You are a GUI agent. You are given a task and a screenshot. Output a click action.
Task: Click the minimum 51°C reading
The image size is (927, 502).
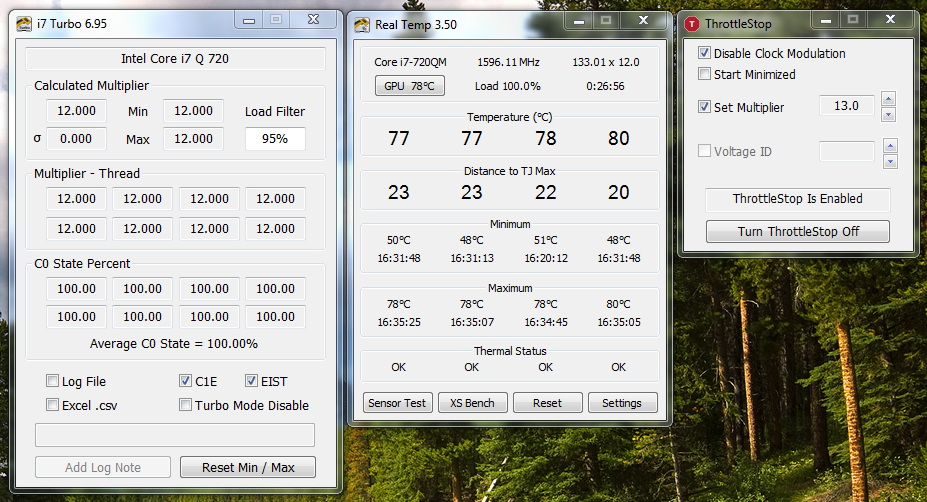click(546, 240)
